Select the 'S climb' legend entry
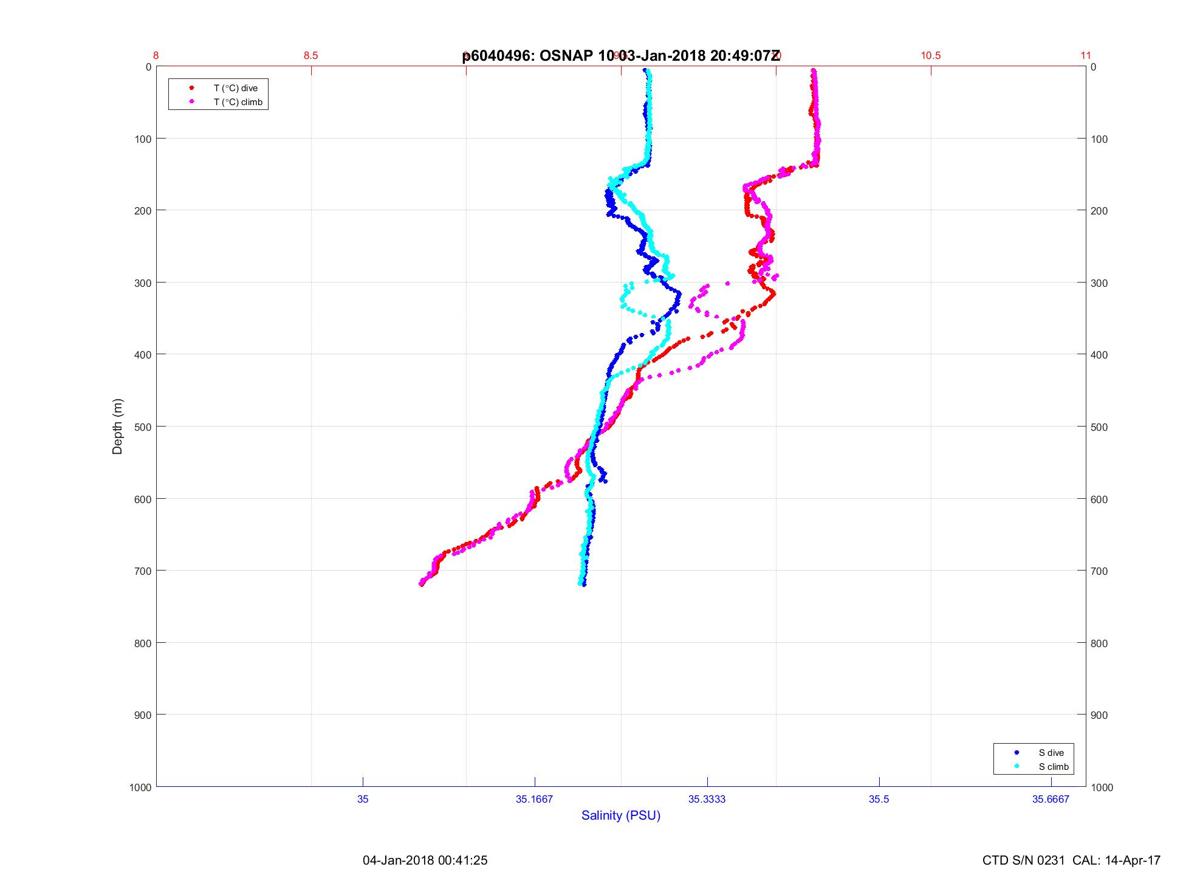Viewport: 1200px width, 885px height. (1054, 766)
